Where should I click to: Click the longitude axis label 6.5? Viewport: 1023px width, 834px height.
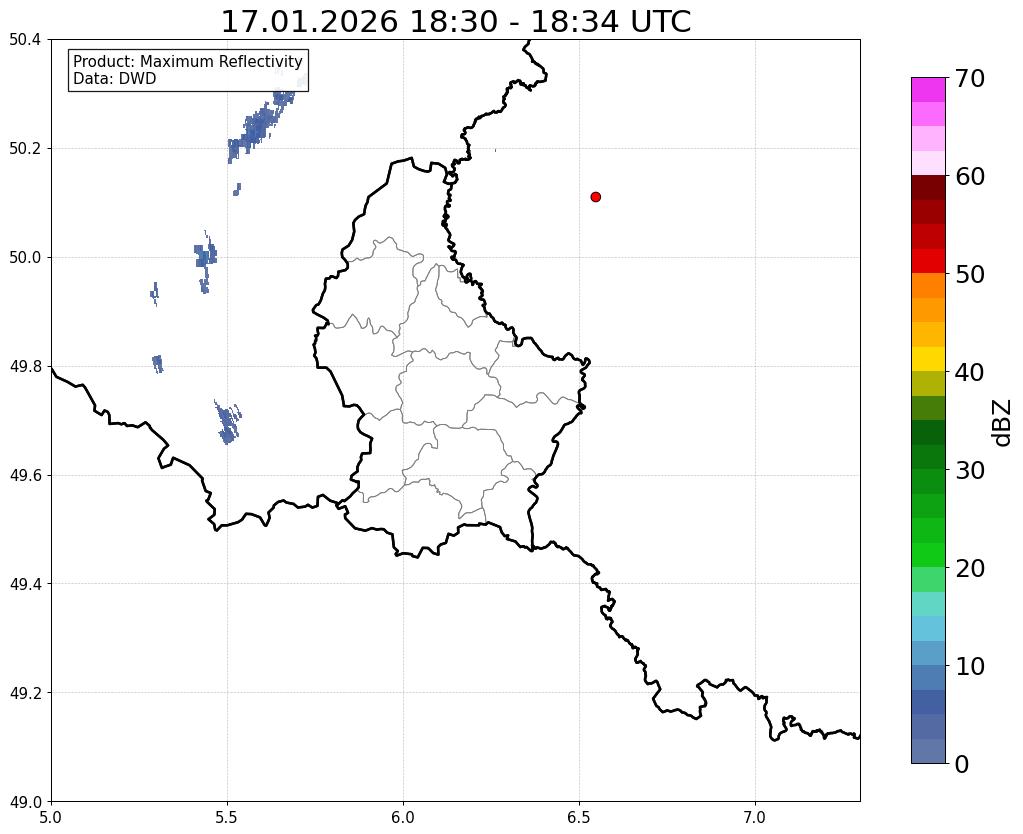click(579, 817)
